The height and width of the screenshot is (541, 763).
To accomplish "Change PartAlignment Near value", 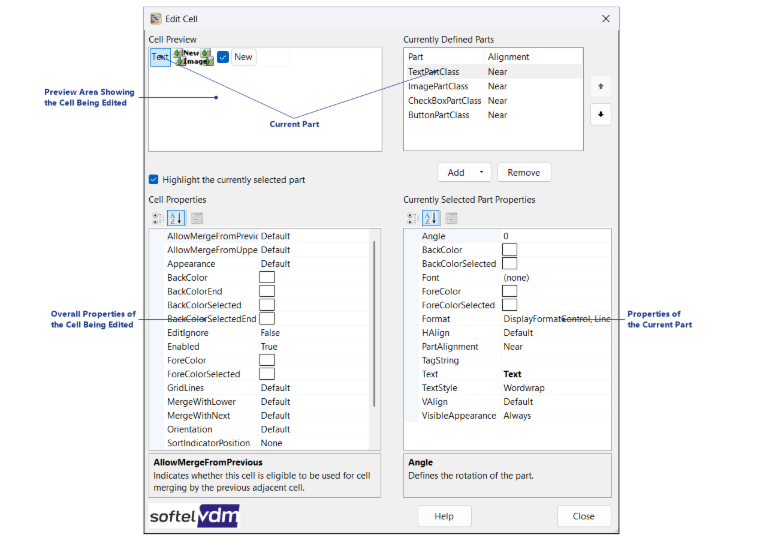I will click(556, 346).
